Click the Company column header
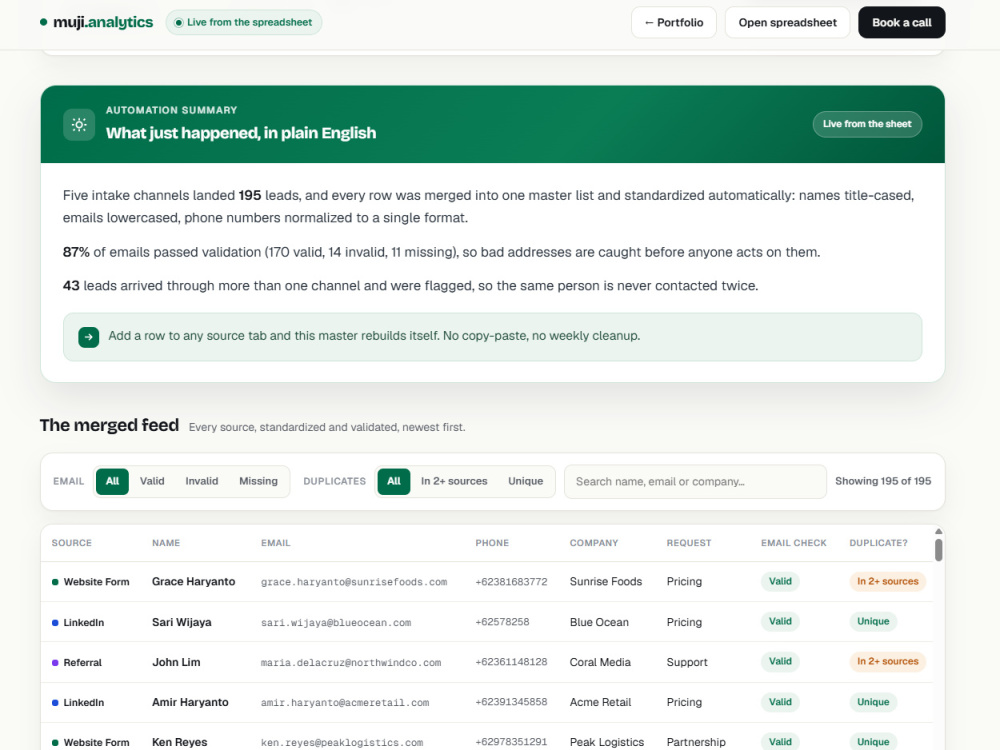 point(594,543)
